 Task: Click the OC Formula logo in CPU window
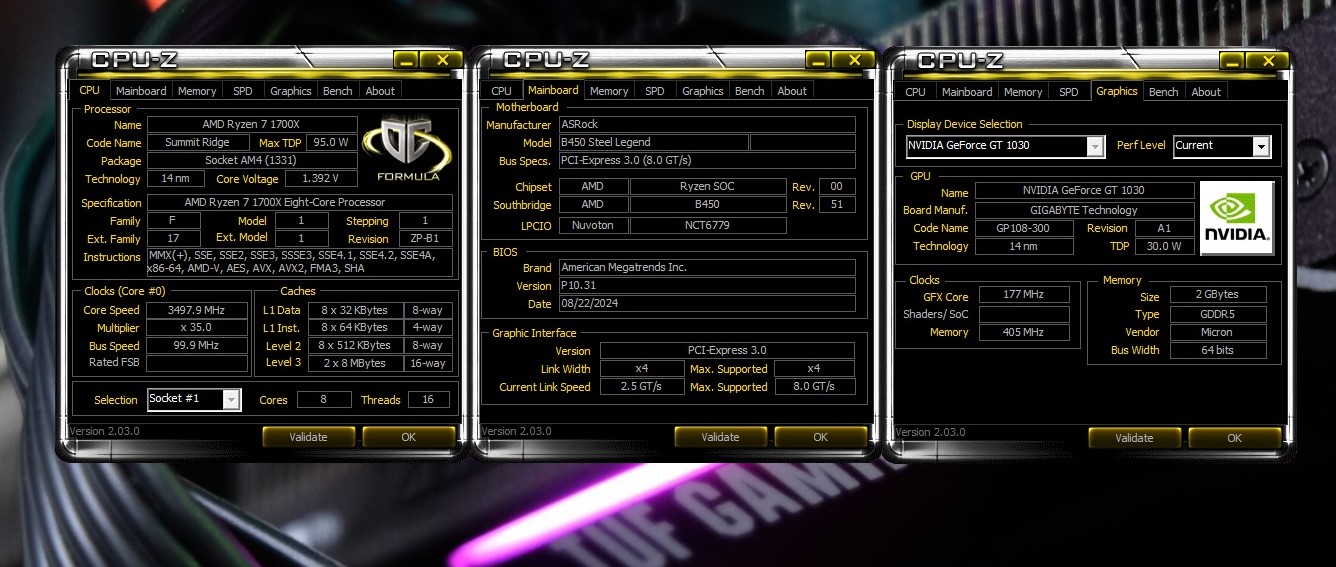pyautogui.click(x=408, y=149)
